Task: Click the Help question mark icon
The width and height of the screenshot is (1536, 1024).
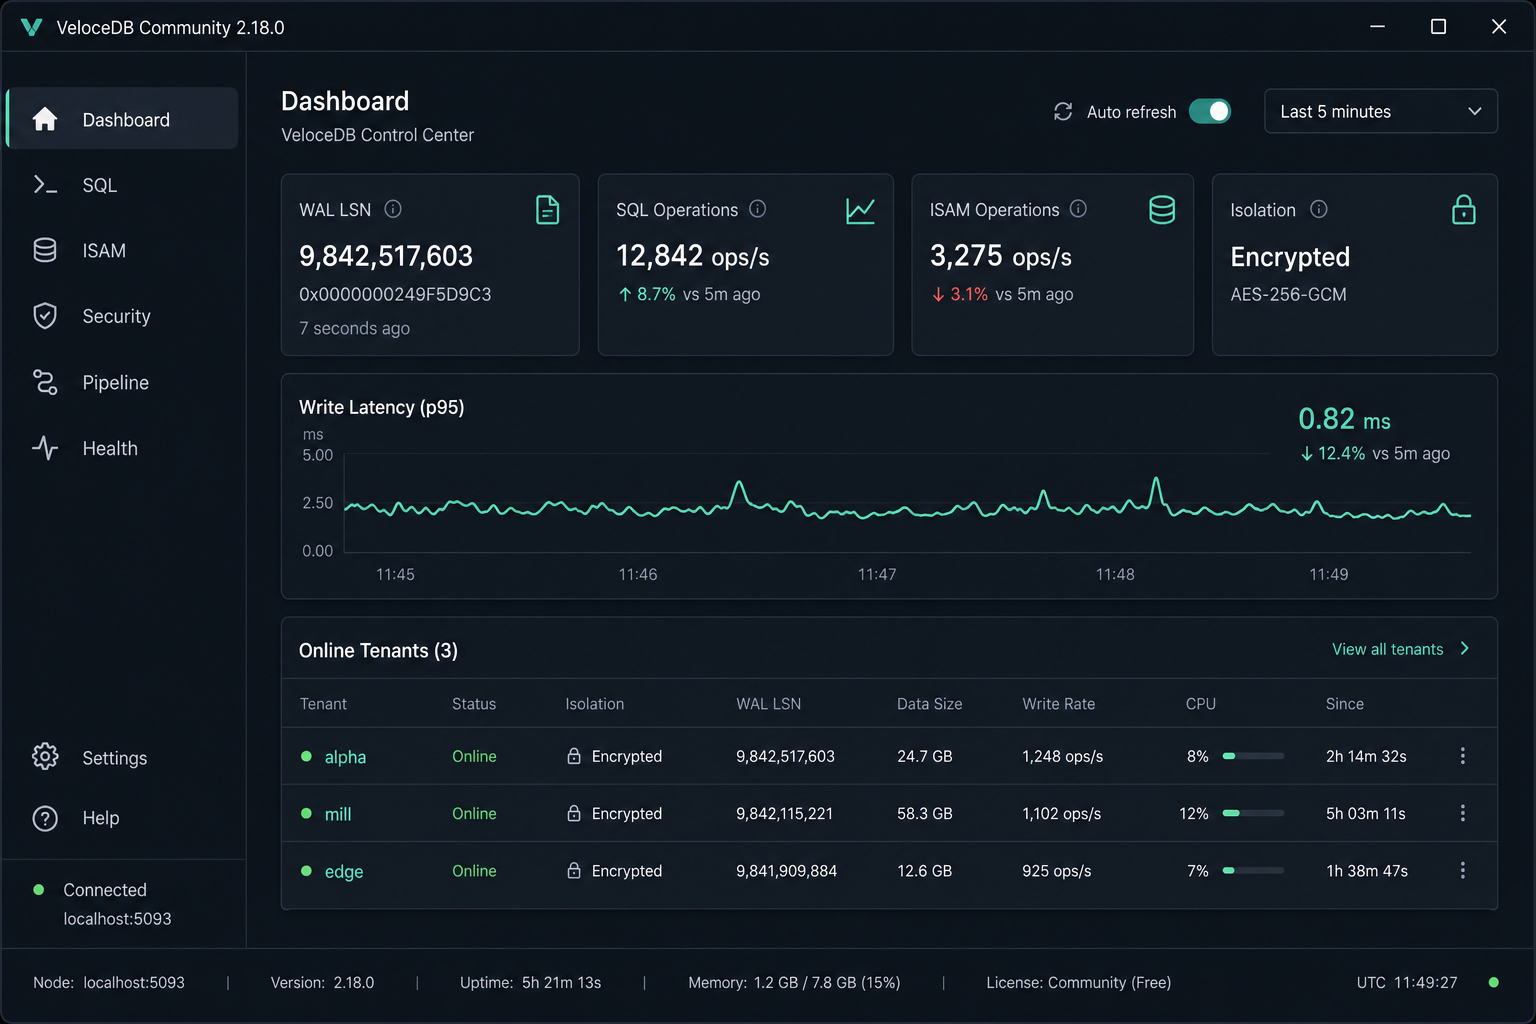Action: coord(45,818)
